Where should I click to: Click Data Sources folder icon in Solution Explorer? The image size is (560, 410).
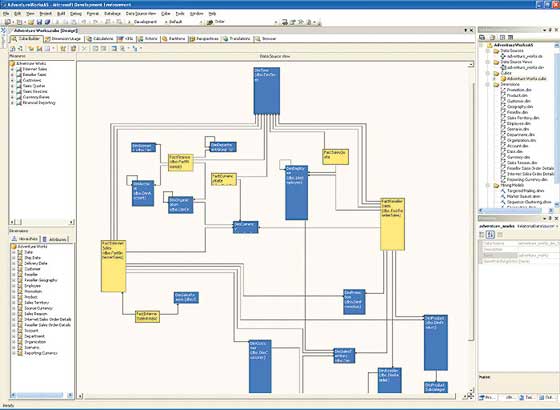click(496, 51)
